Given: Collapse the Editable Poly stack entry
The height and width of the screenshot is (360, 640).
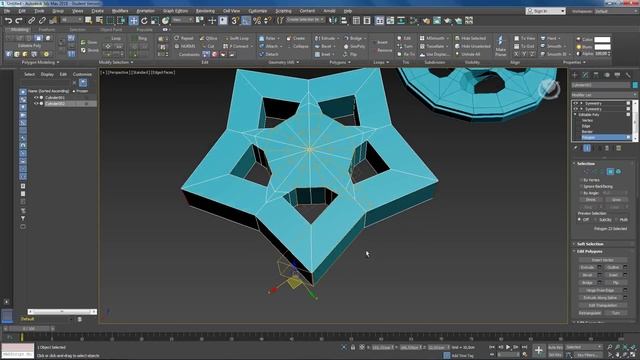Looking at the screenshot, I should click(576, 115).
